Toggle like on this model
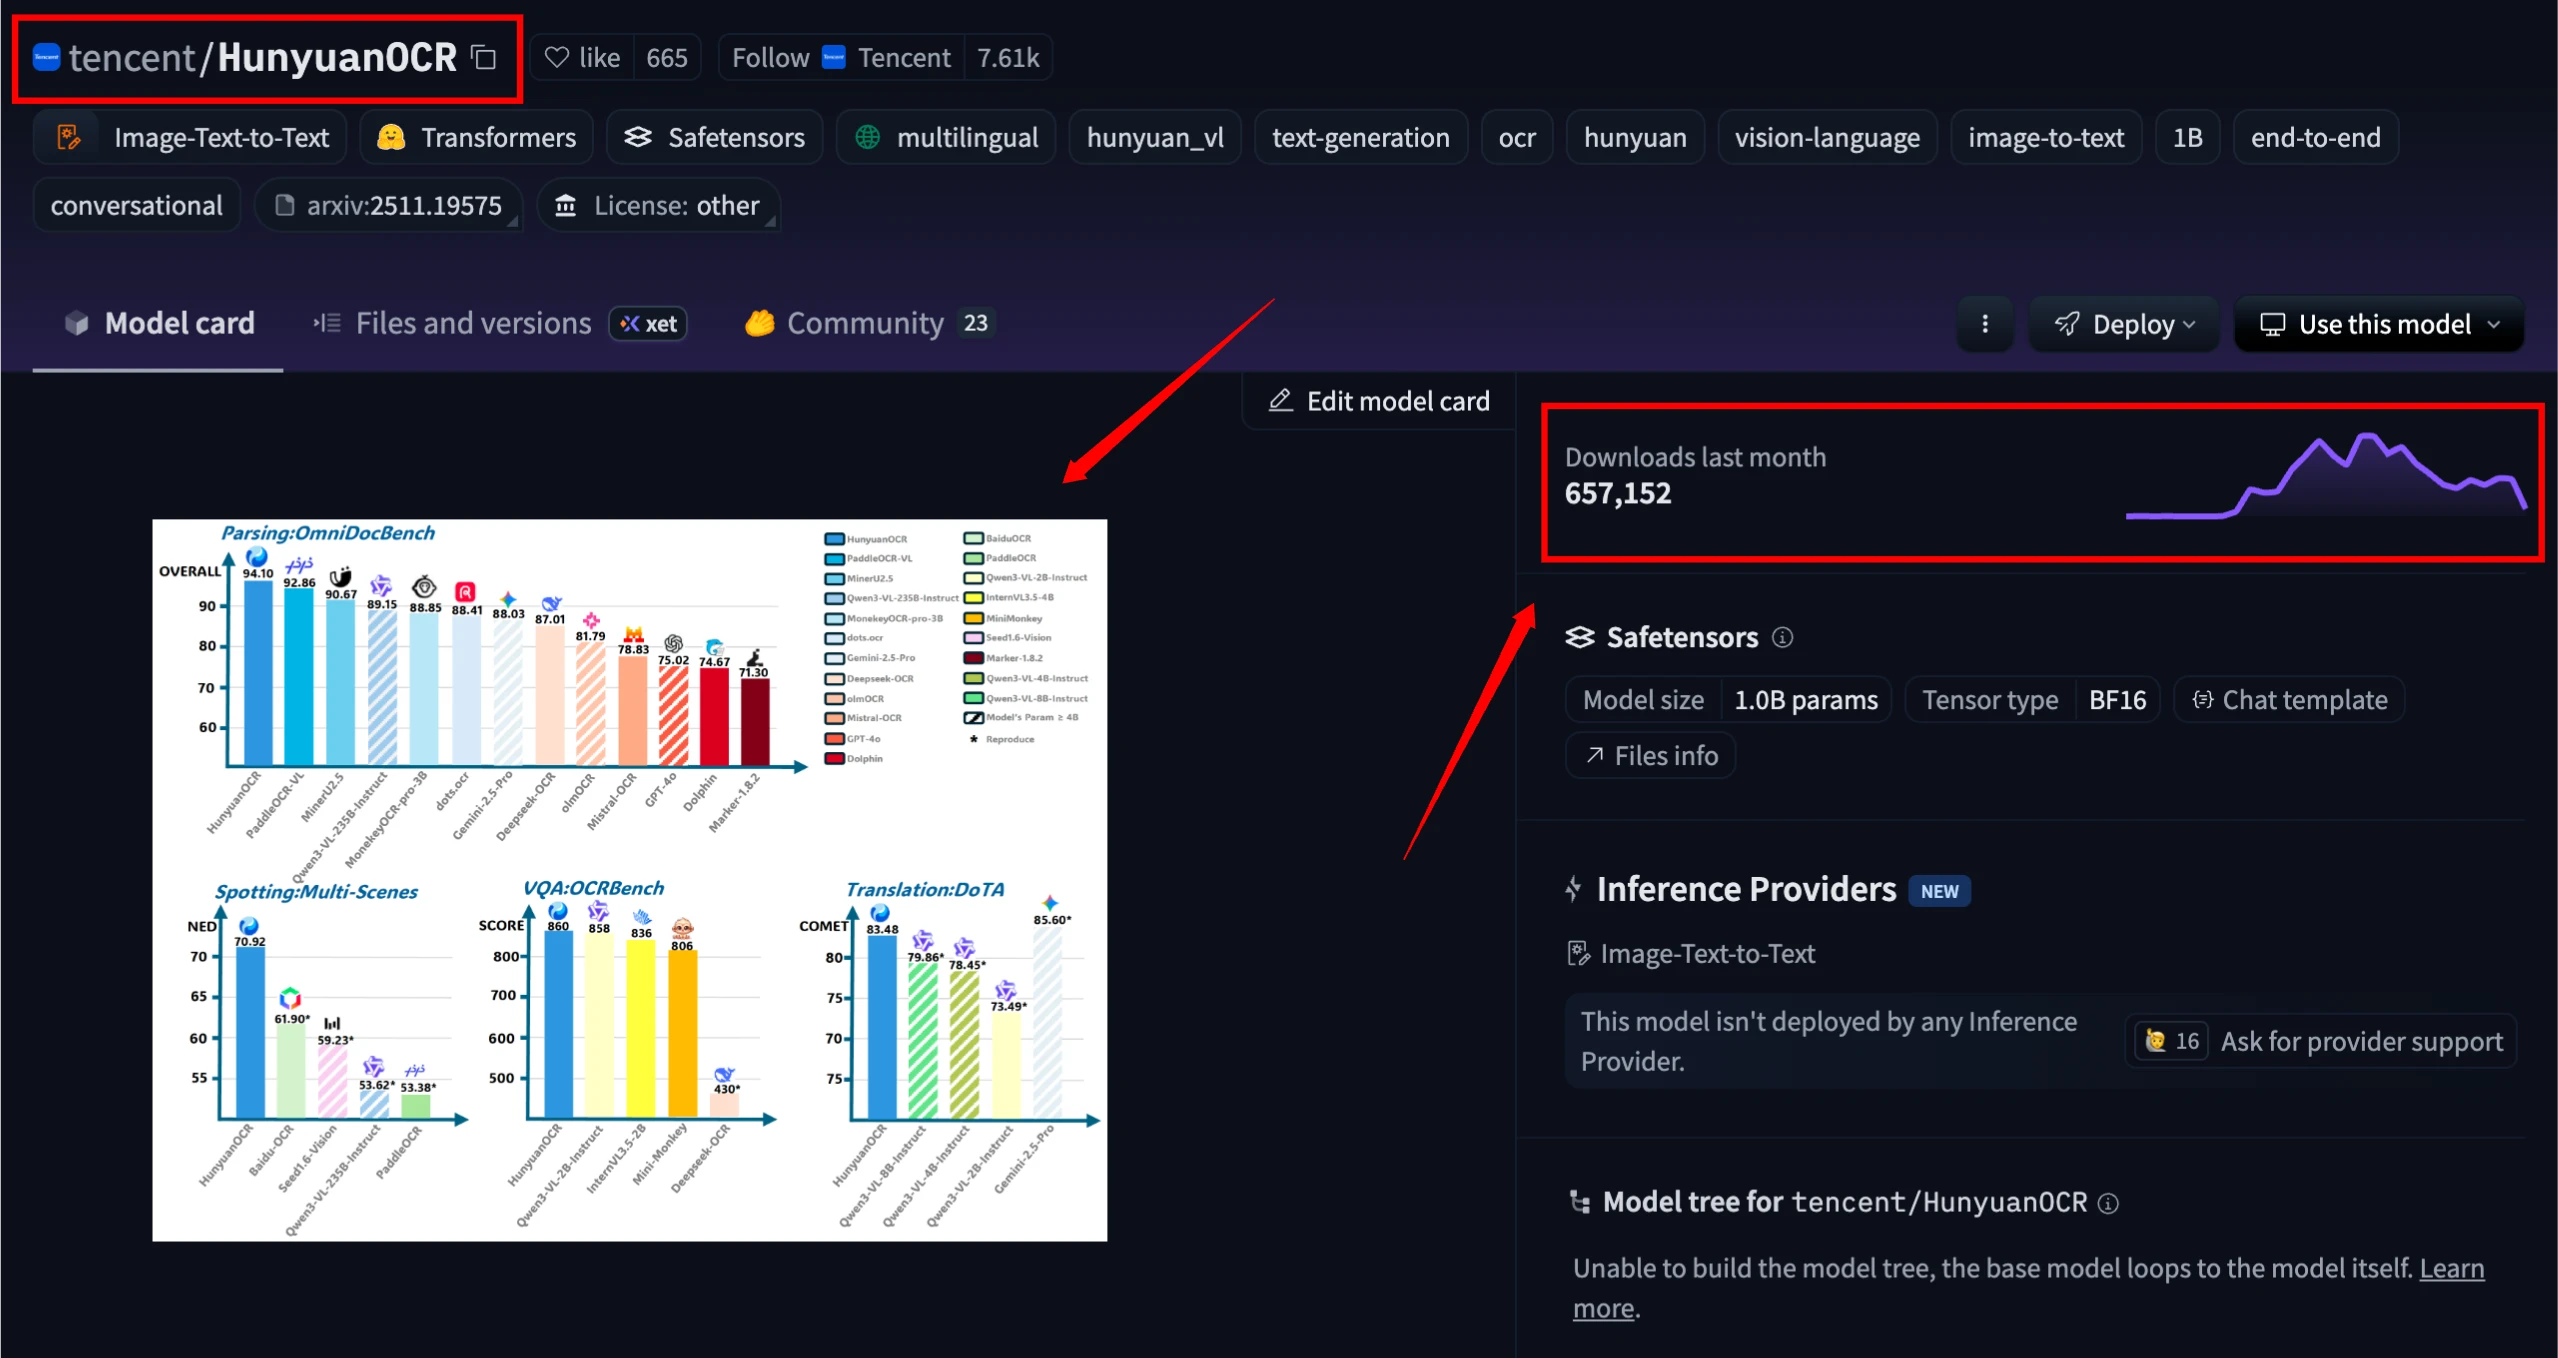 (598, 58)
